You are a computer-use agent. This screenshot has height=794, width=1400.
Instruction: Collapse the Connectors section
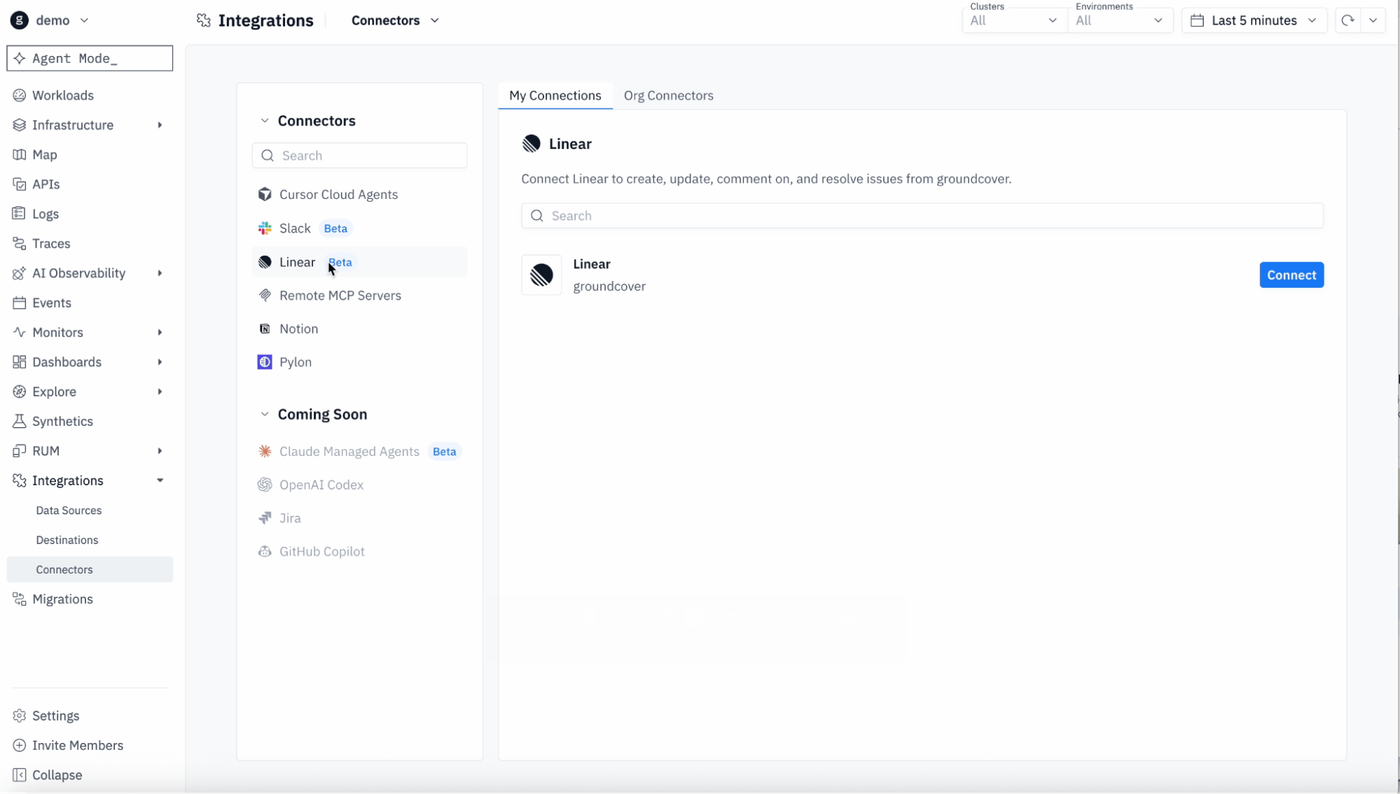tap(265, 121)
